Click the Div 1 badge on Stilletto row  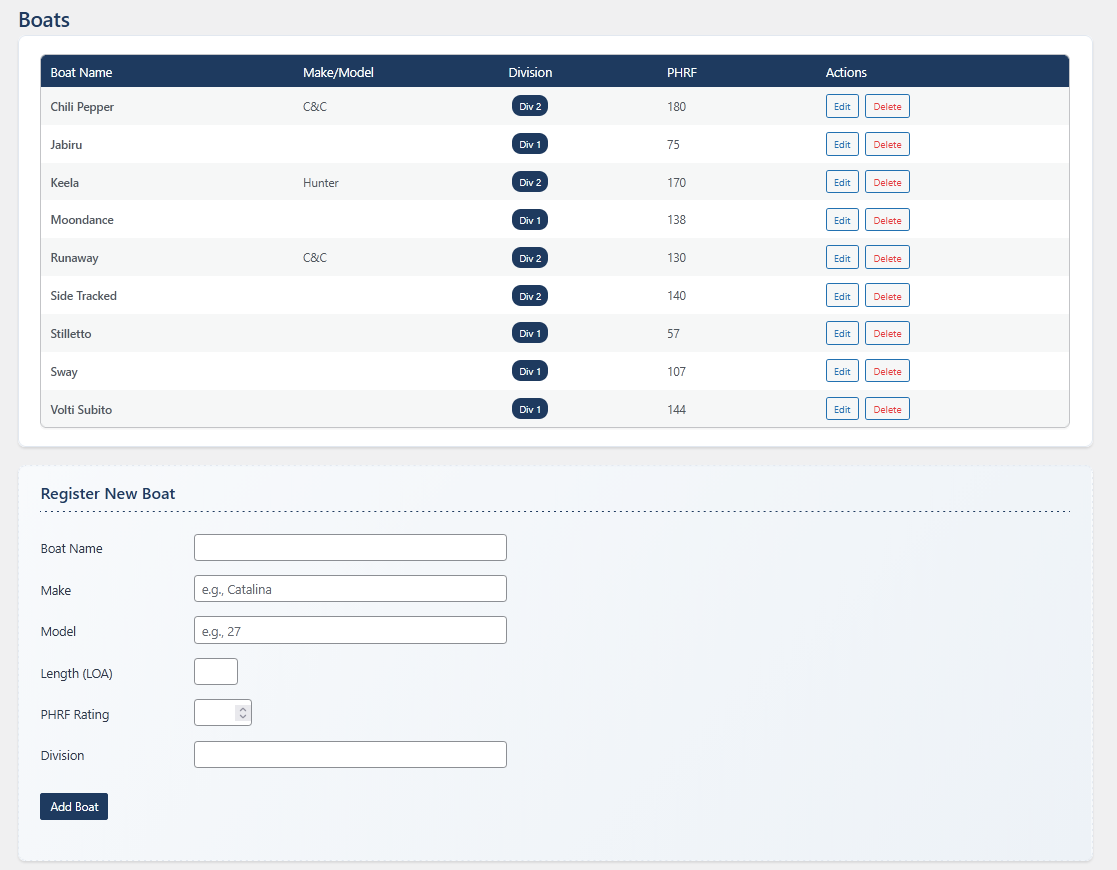(529, 334)
